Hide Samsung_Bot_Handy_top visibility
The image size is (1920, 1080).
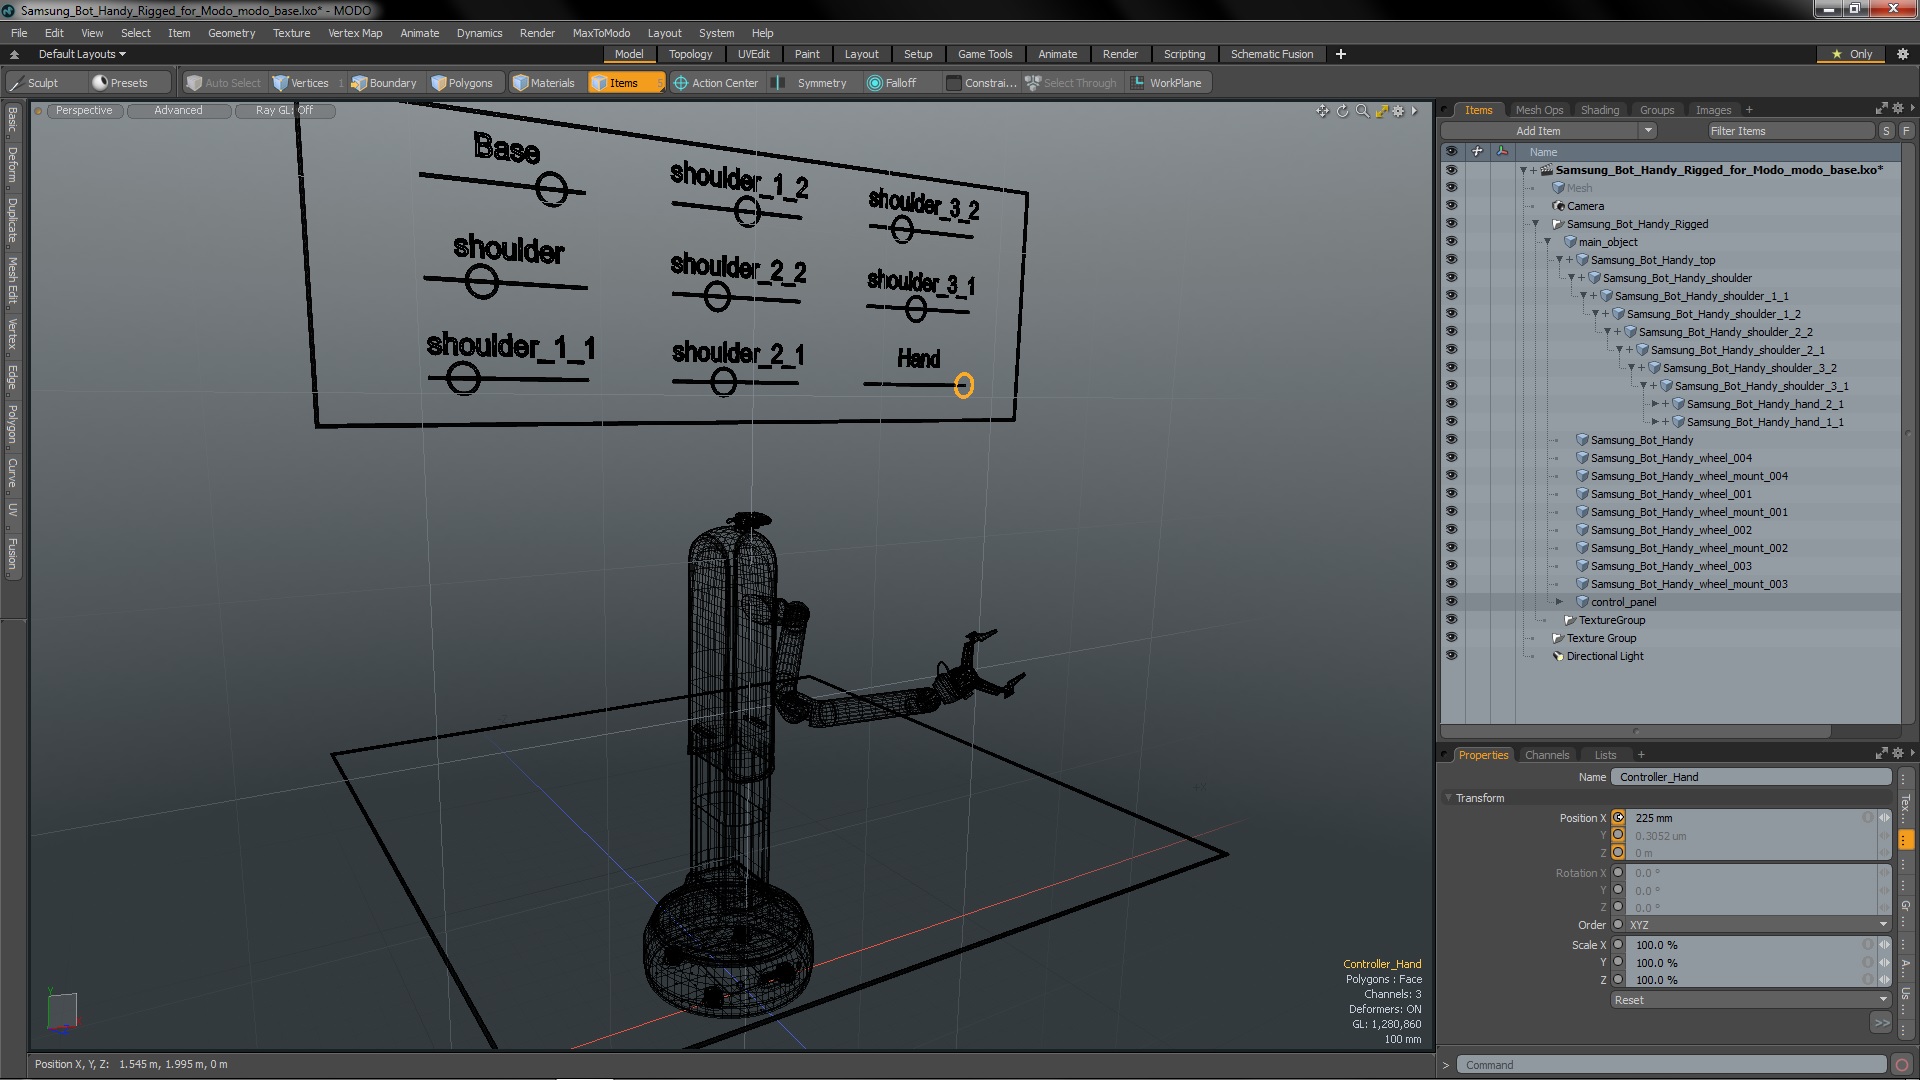tap(1451, 260)
